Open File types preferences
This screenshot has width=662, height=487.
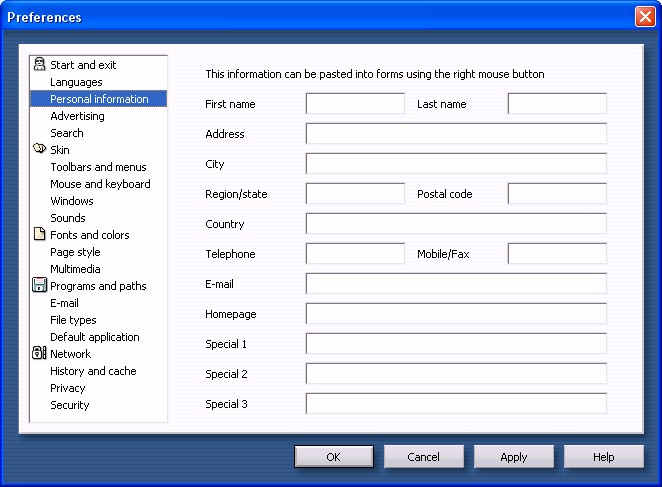[x=73, y=320]
